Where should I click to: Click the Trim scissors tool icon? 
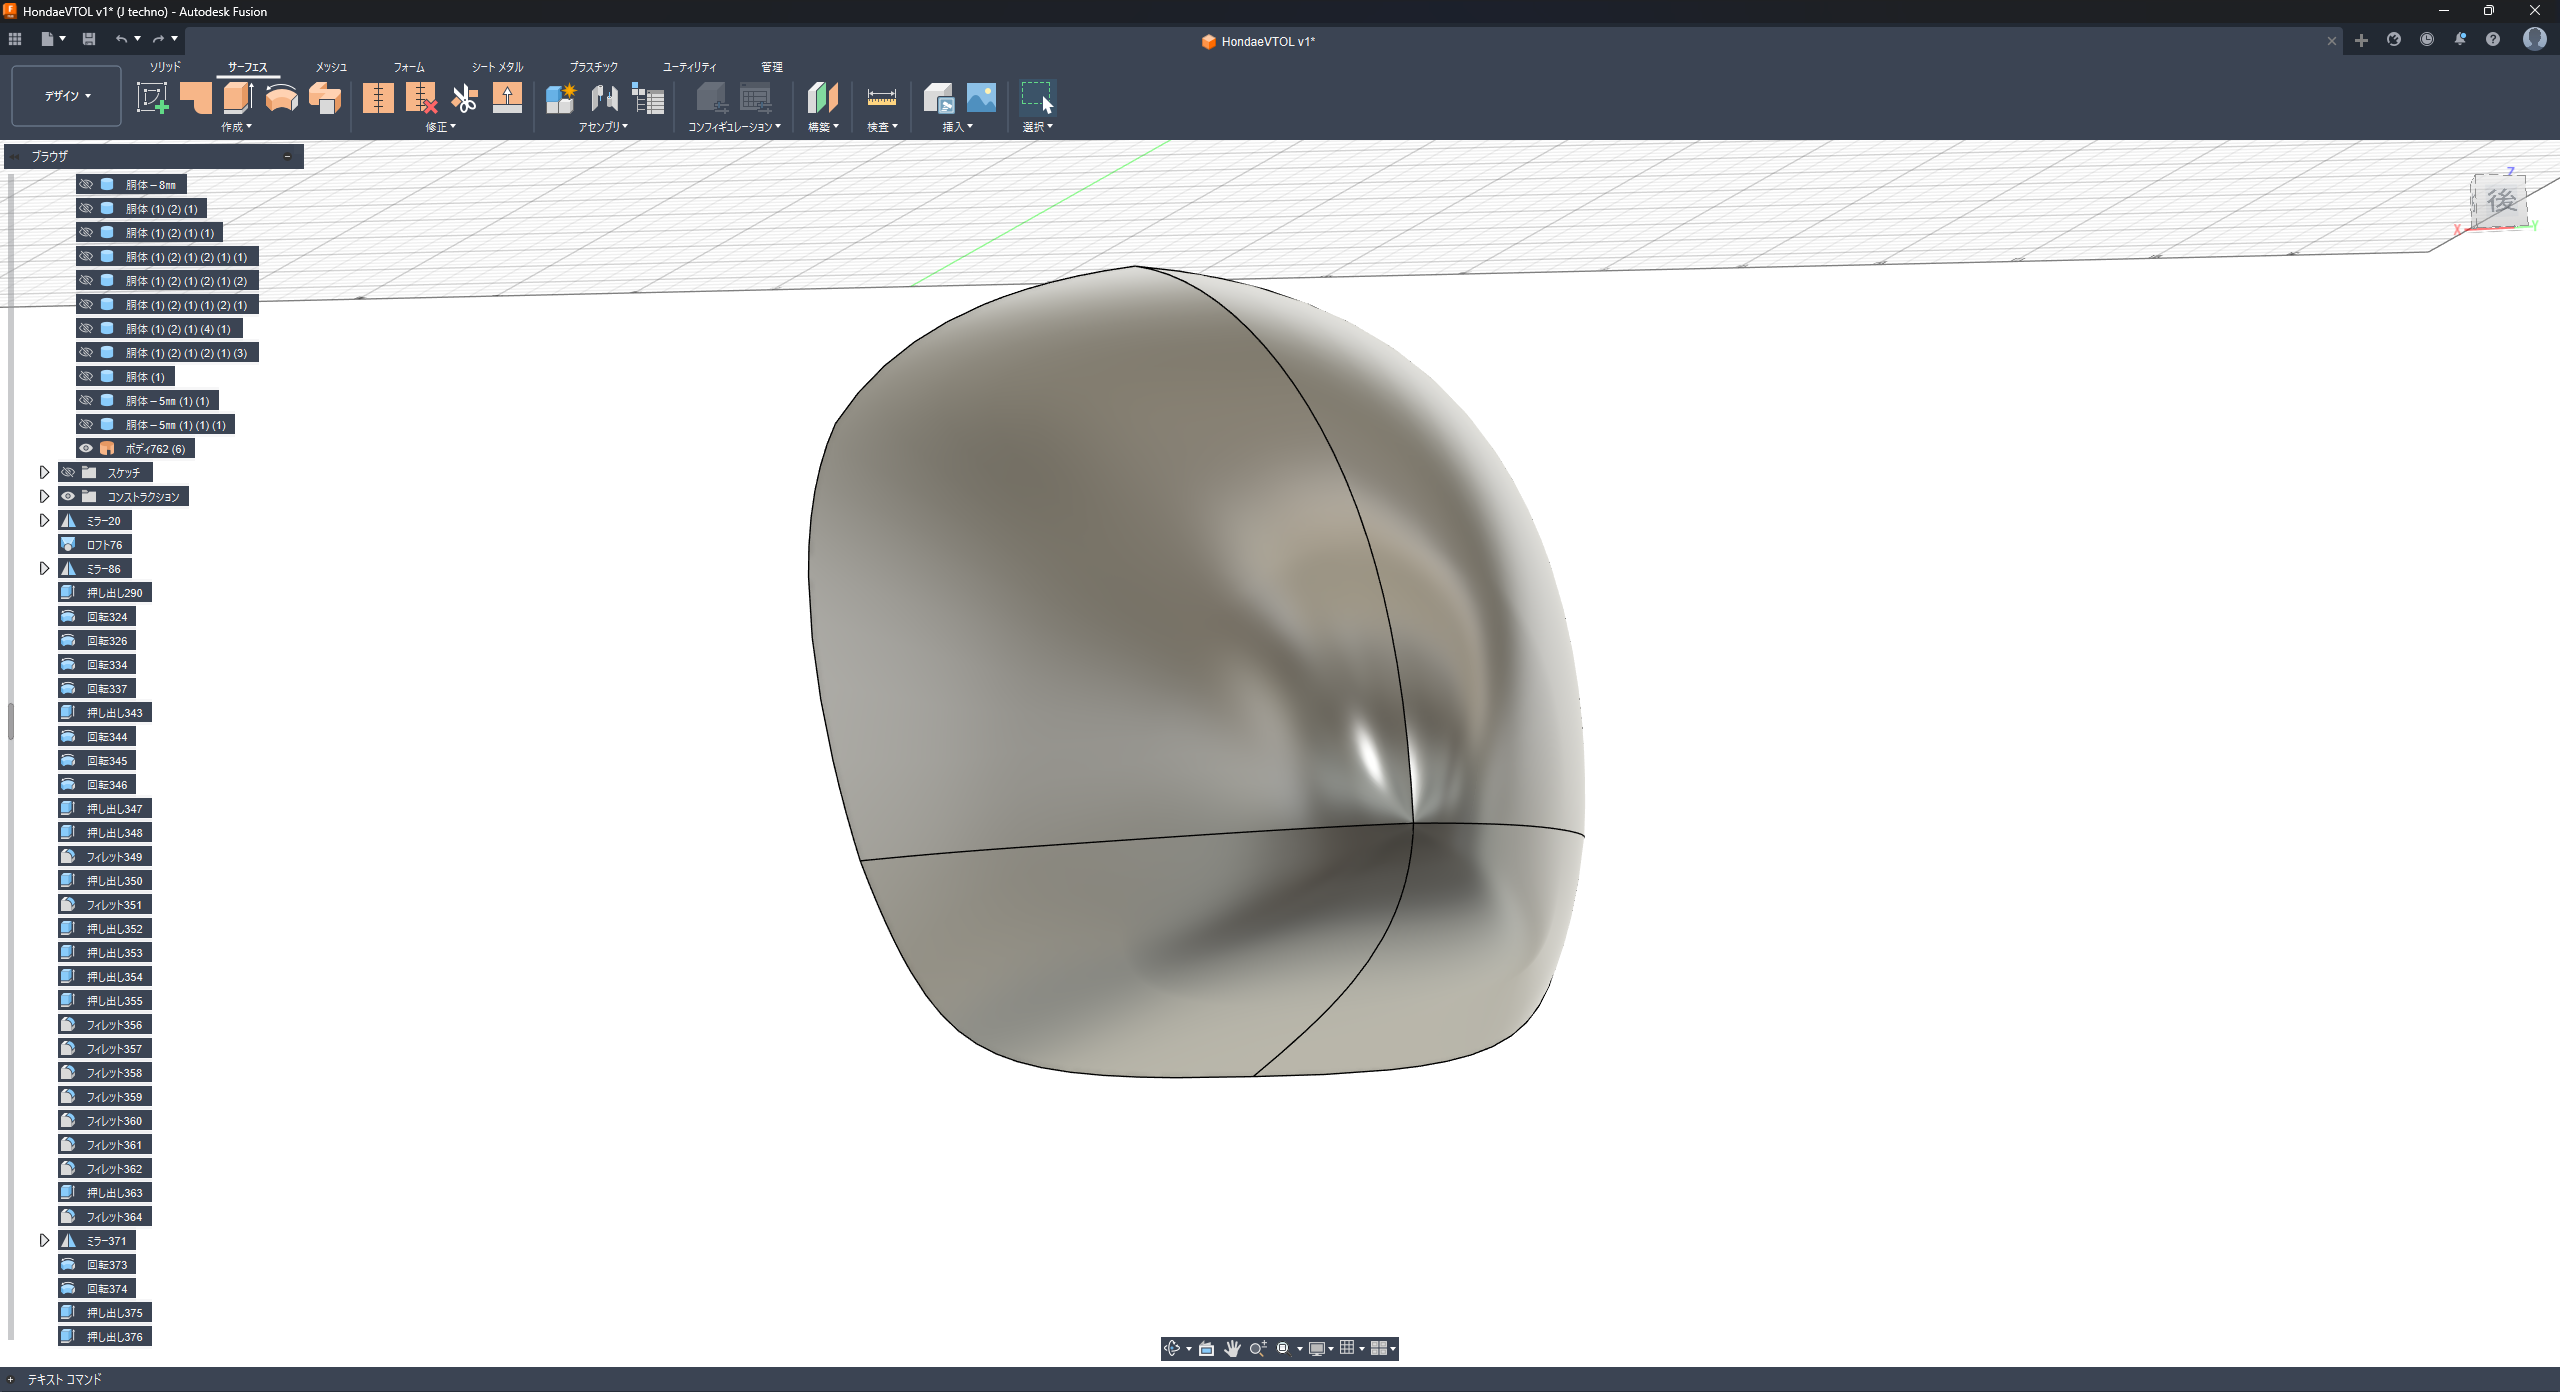(464, 98)
